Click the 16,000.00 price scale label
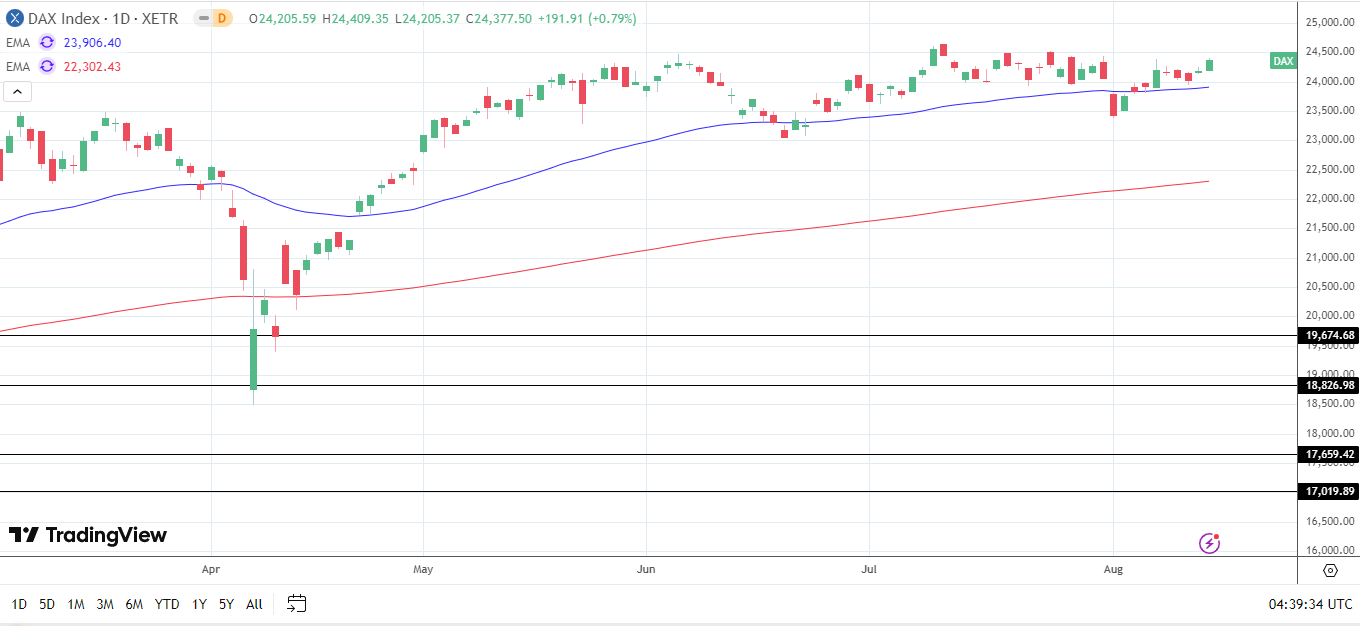The height and width of the screenshot is (626, 1360). click(1329, 550)
